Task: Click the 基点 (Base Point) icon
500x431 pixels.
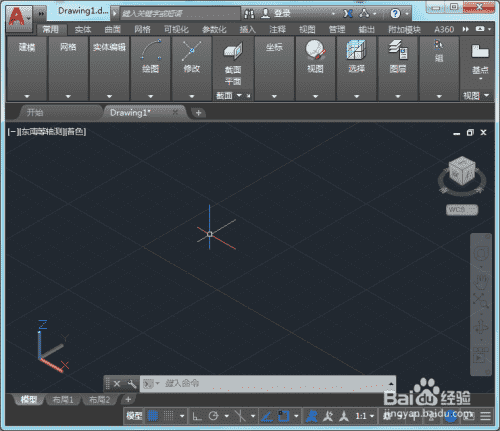Action: pos(480,51)
